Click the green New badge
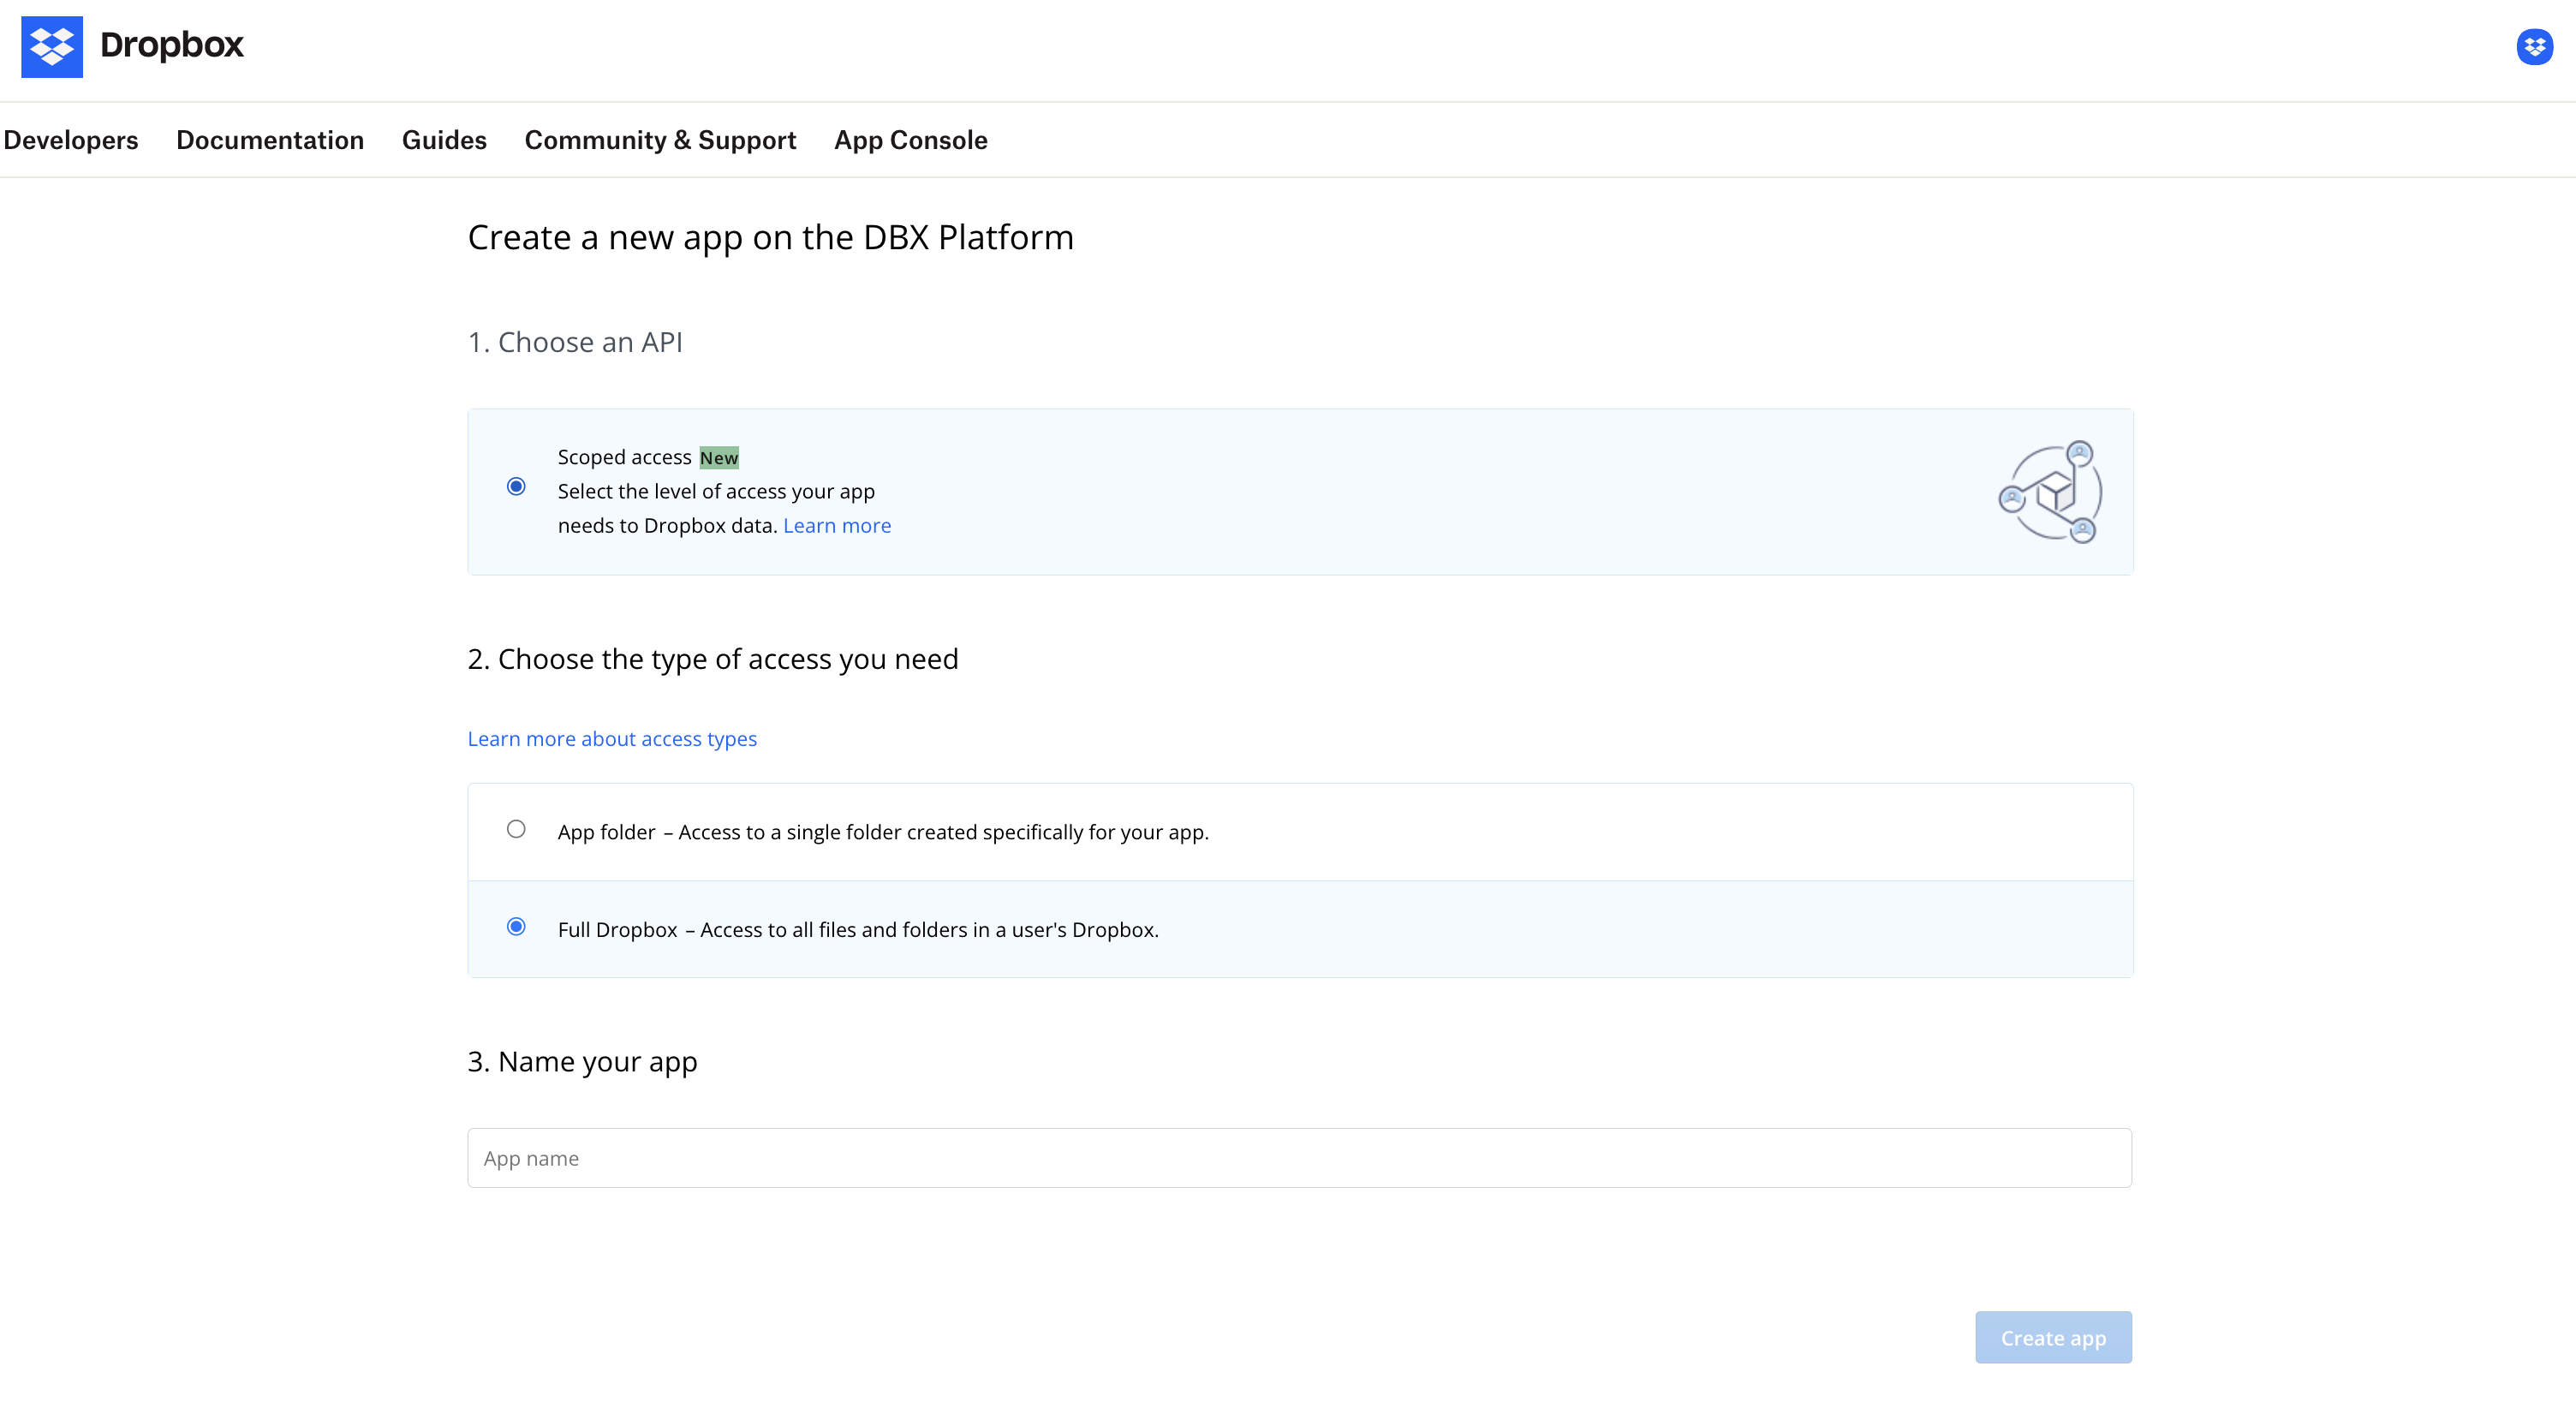 (718, 458)
